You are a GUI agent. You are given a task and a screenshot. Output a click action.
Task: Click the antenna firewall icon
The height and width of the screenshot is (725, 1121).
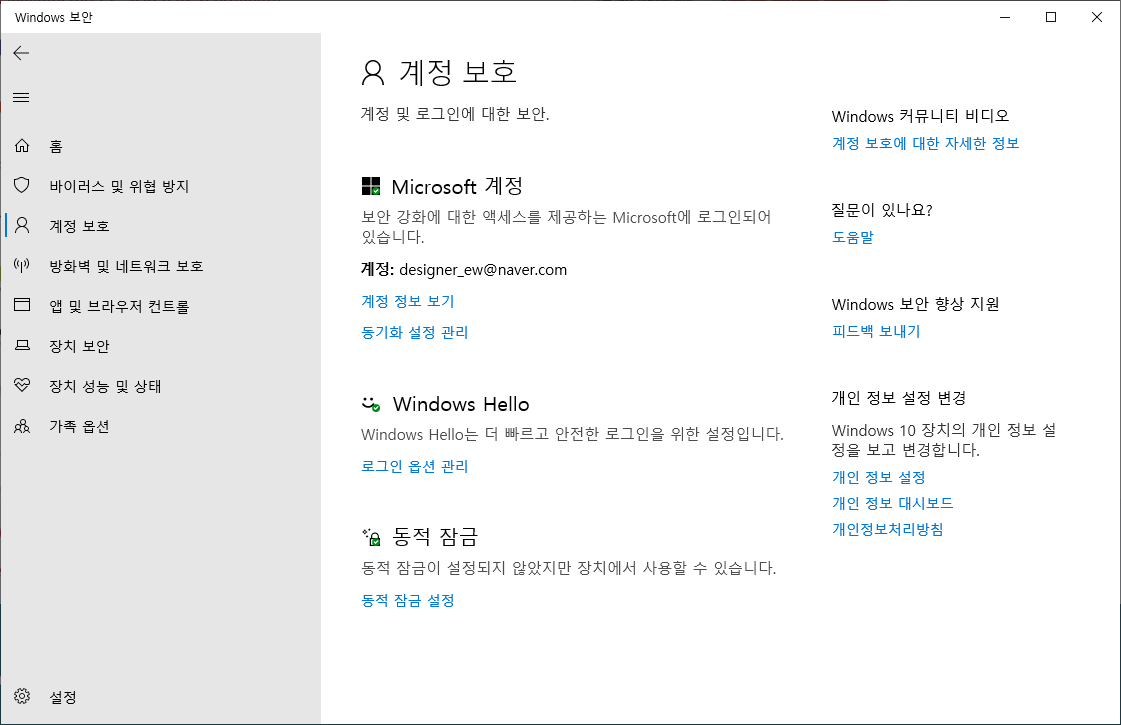click(x=22, y=266)
